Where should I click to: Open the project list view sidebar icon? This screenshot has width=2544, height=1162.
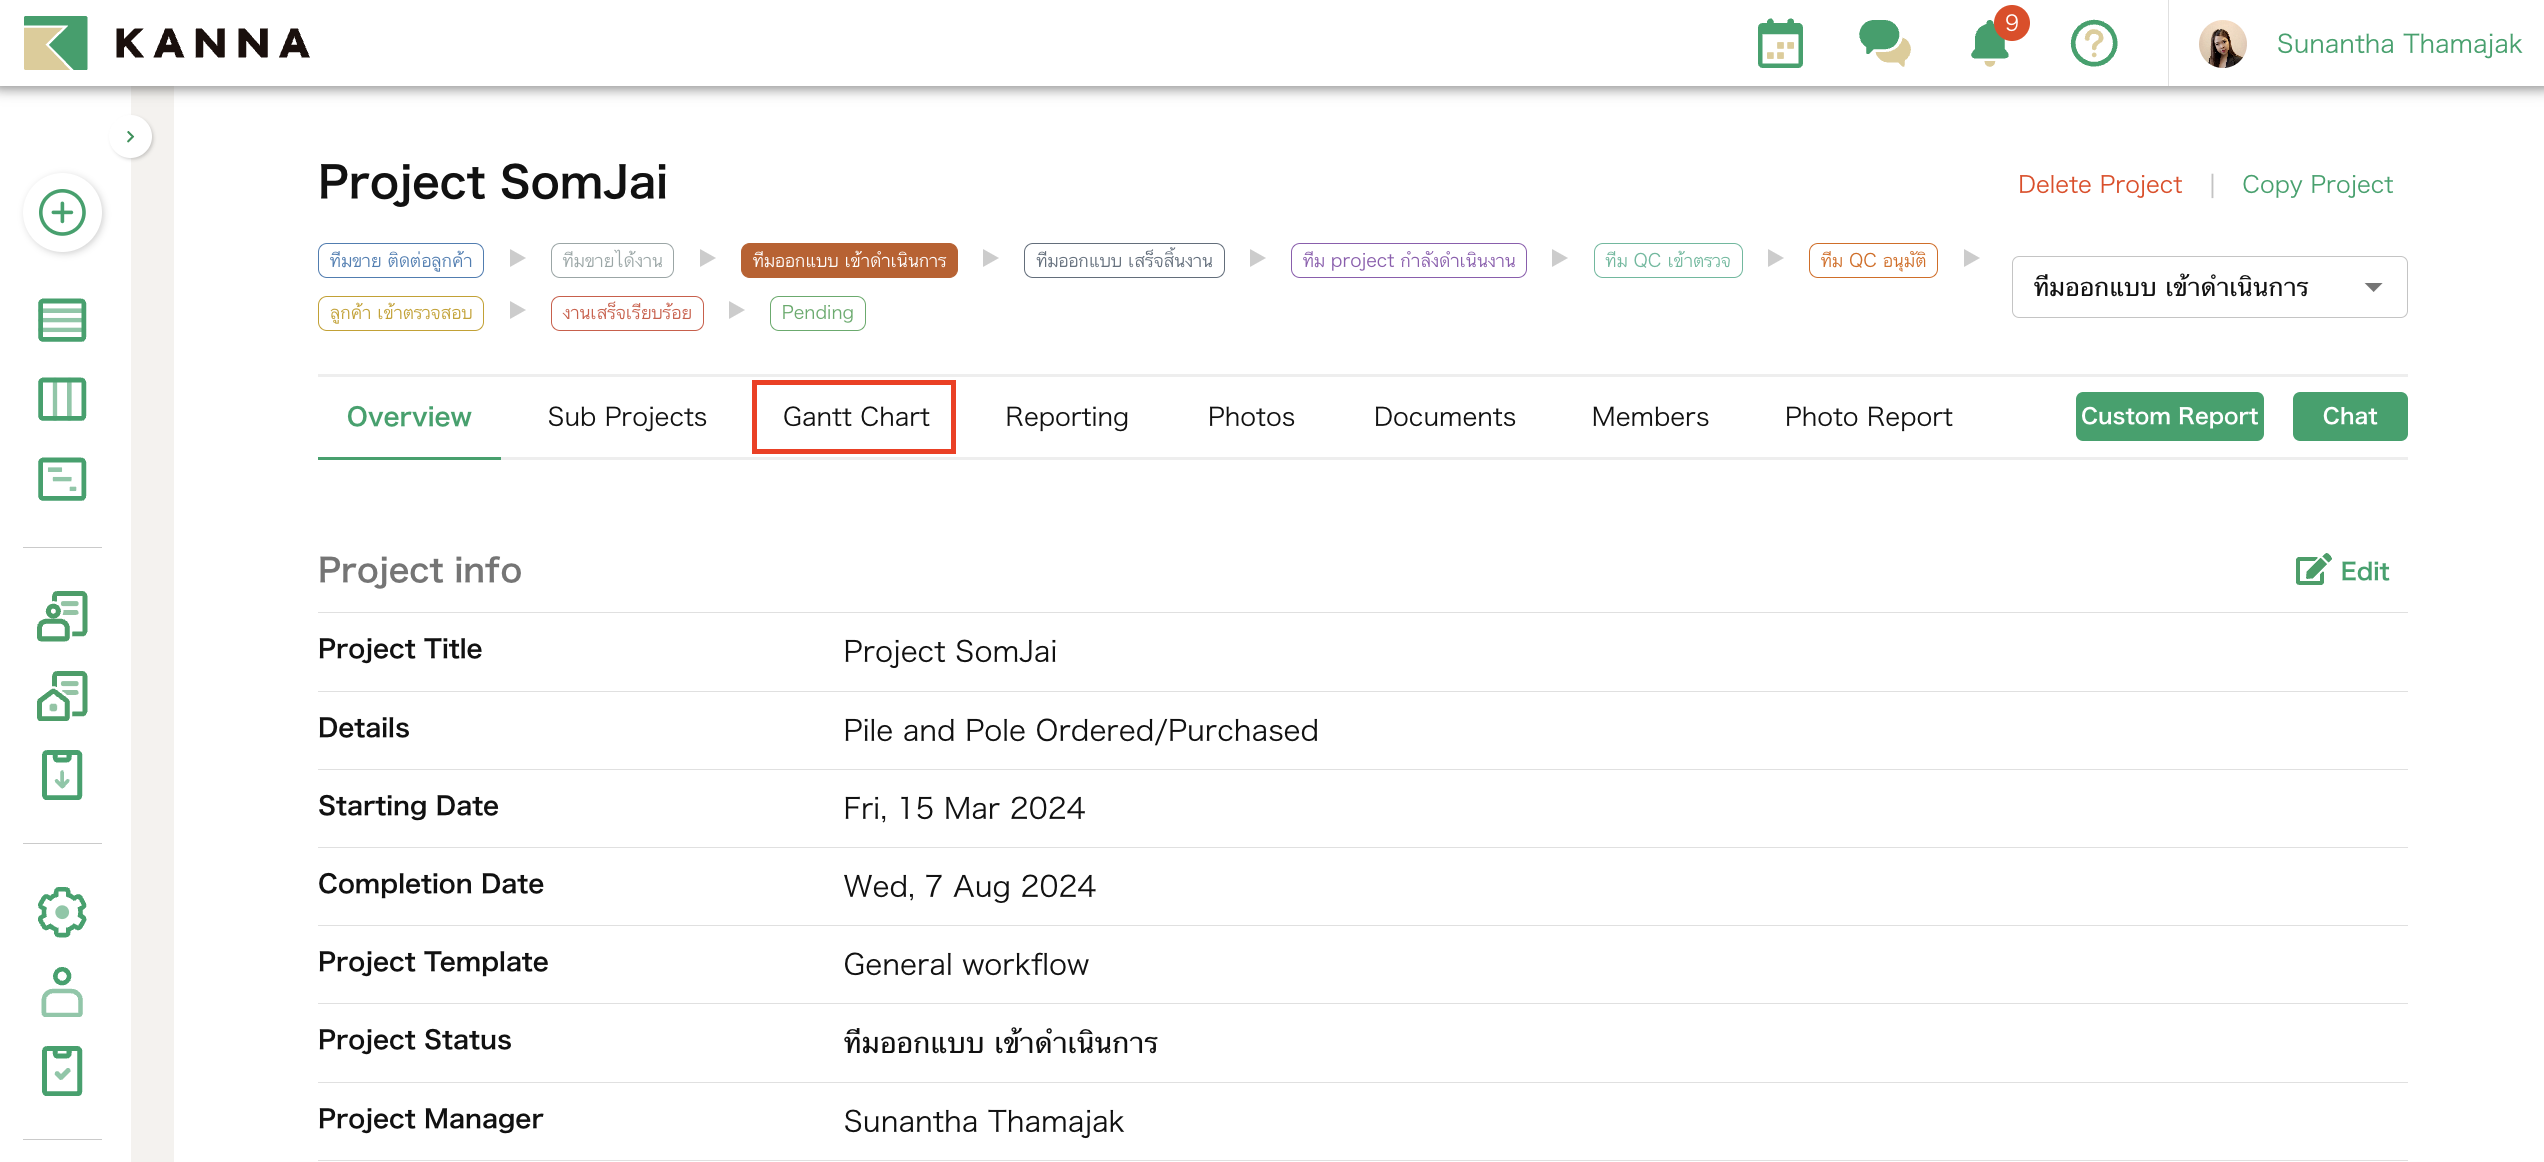[62, 320]
